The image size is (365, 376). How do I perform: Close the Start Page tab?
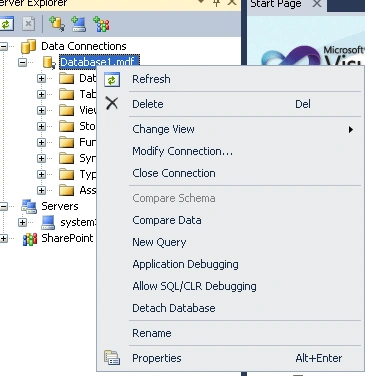(x=317, y=4)
